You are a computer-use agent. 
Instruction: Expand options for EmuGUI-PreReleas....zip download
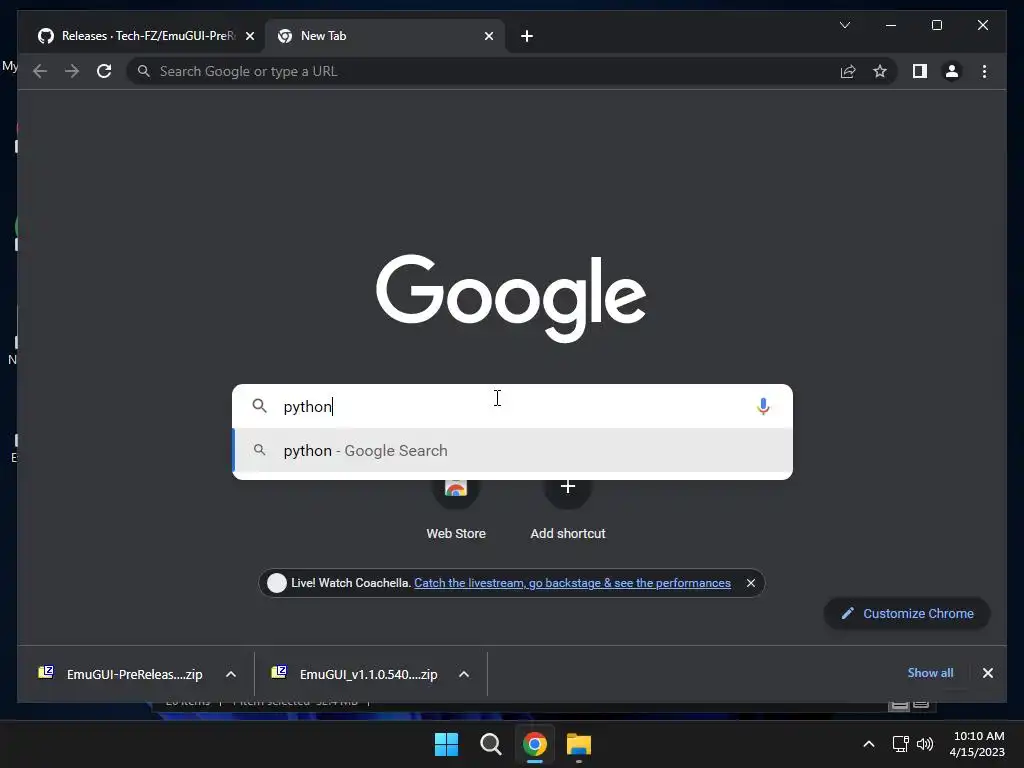pos(231,674)
